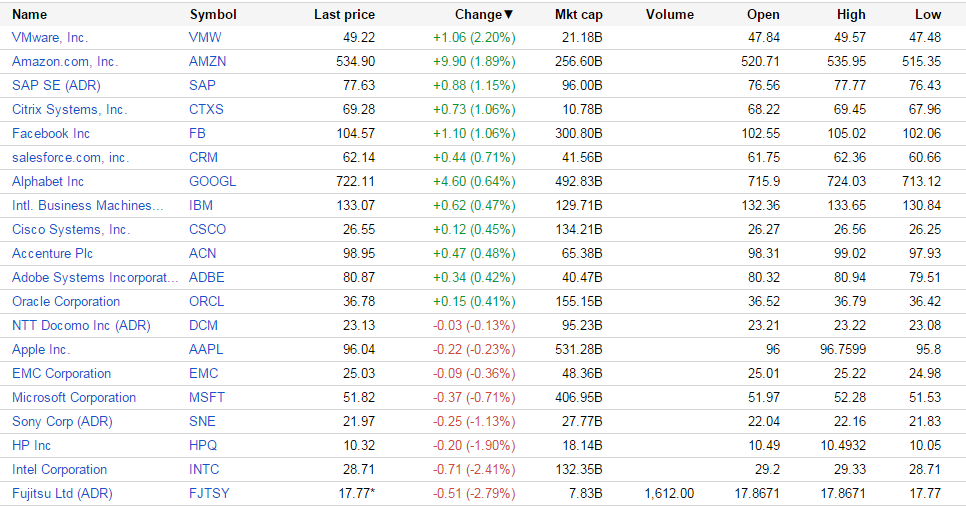Click the AAPL ticker symbol link

[x=206, y=349]
